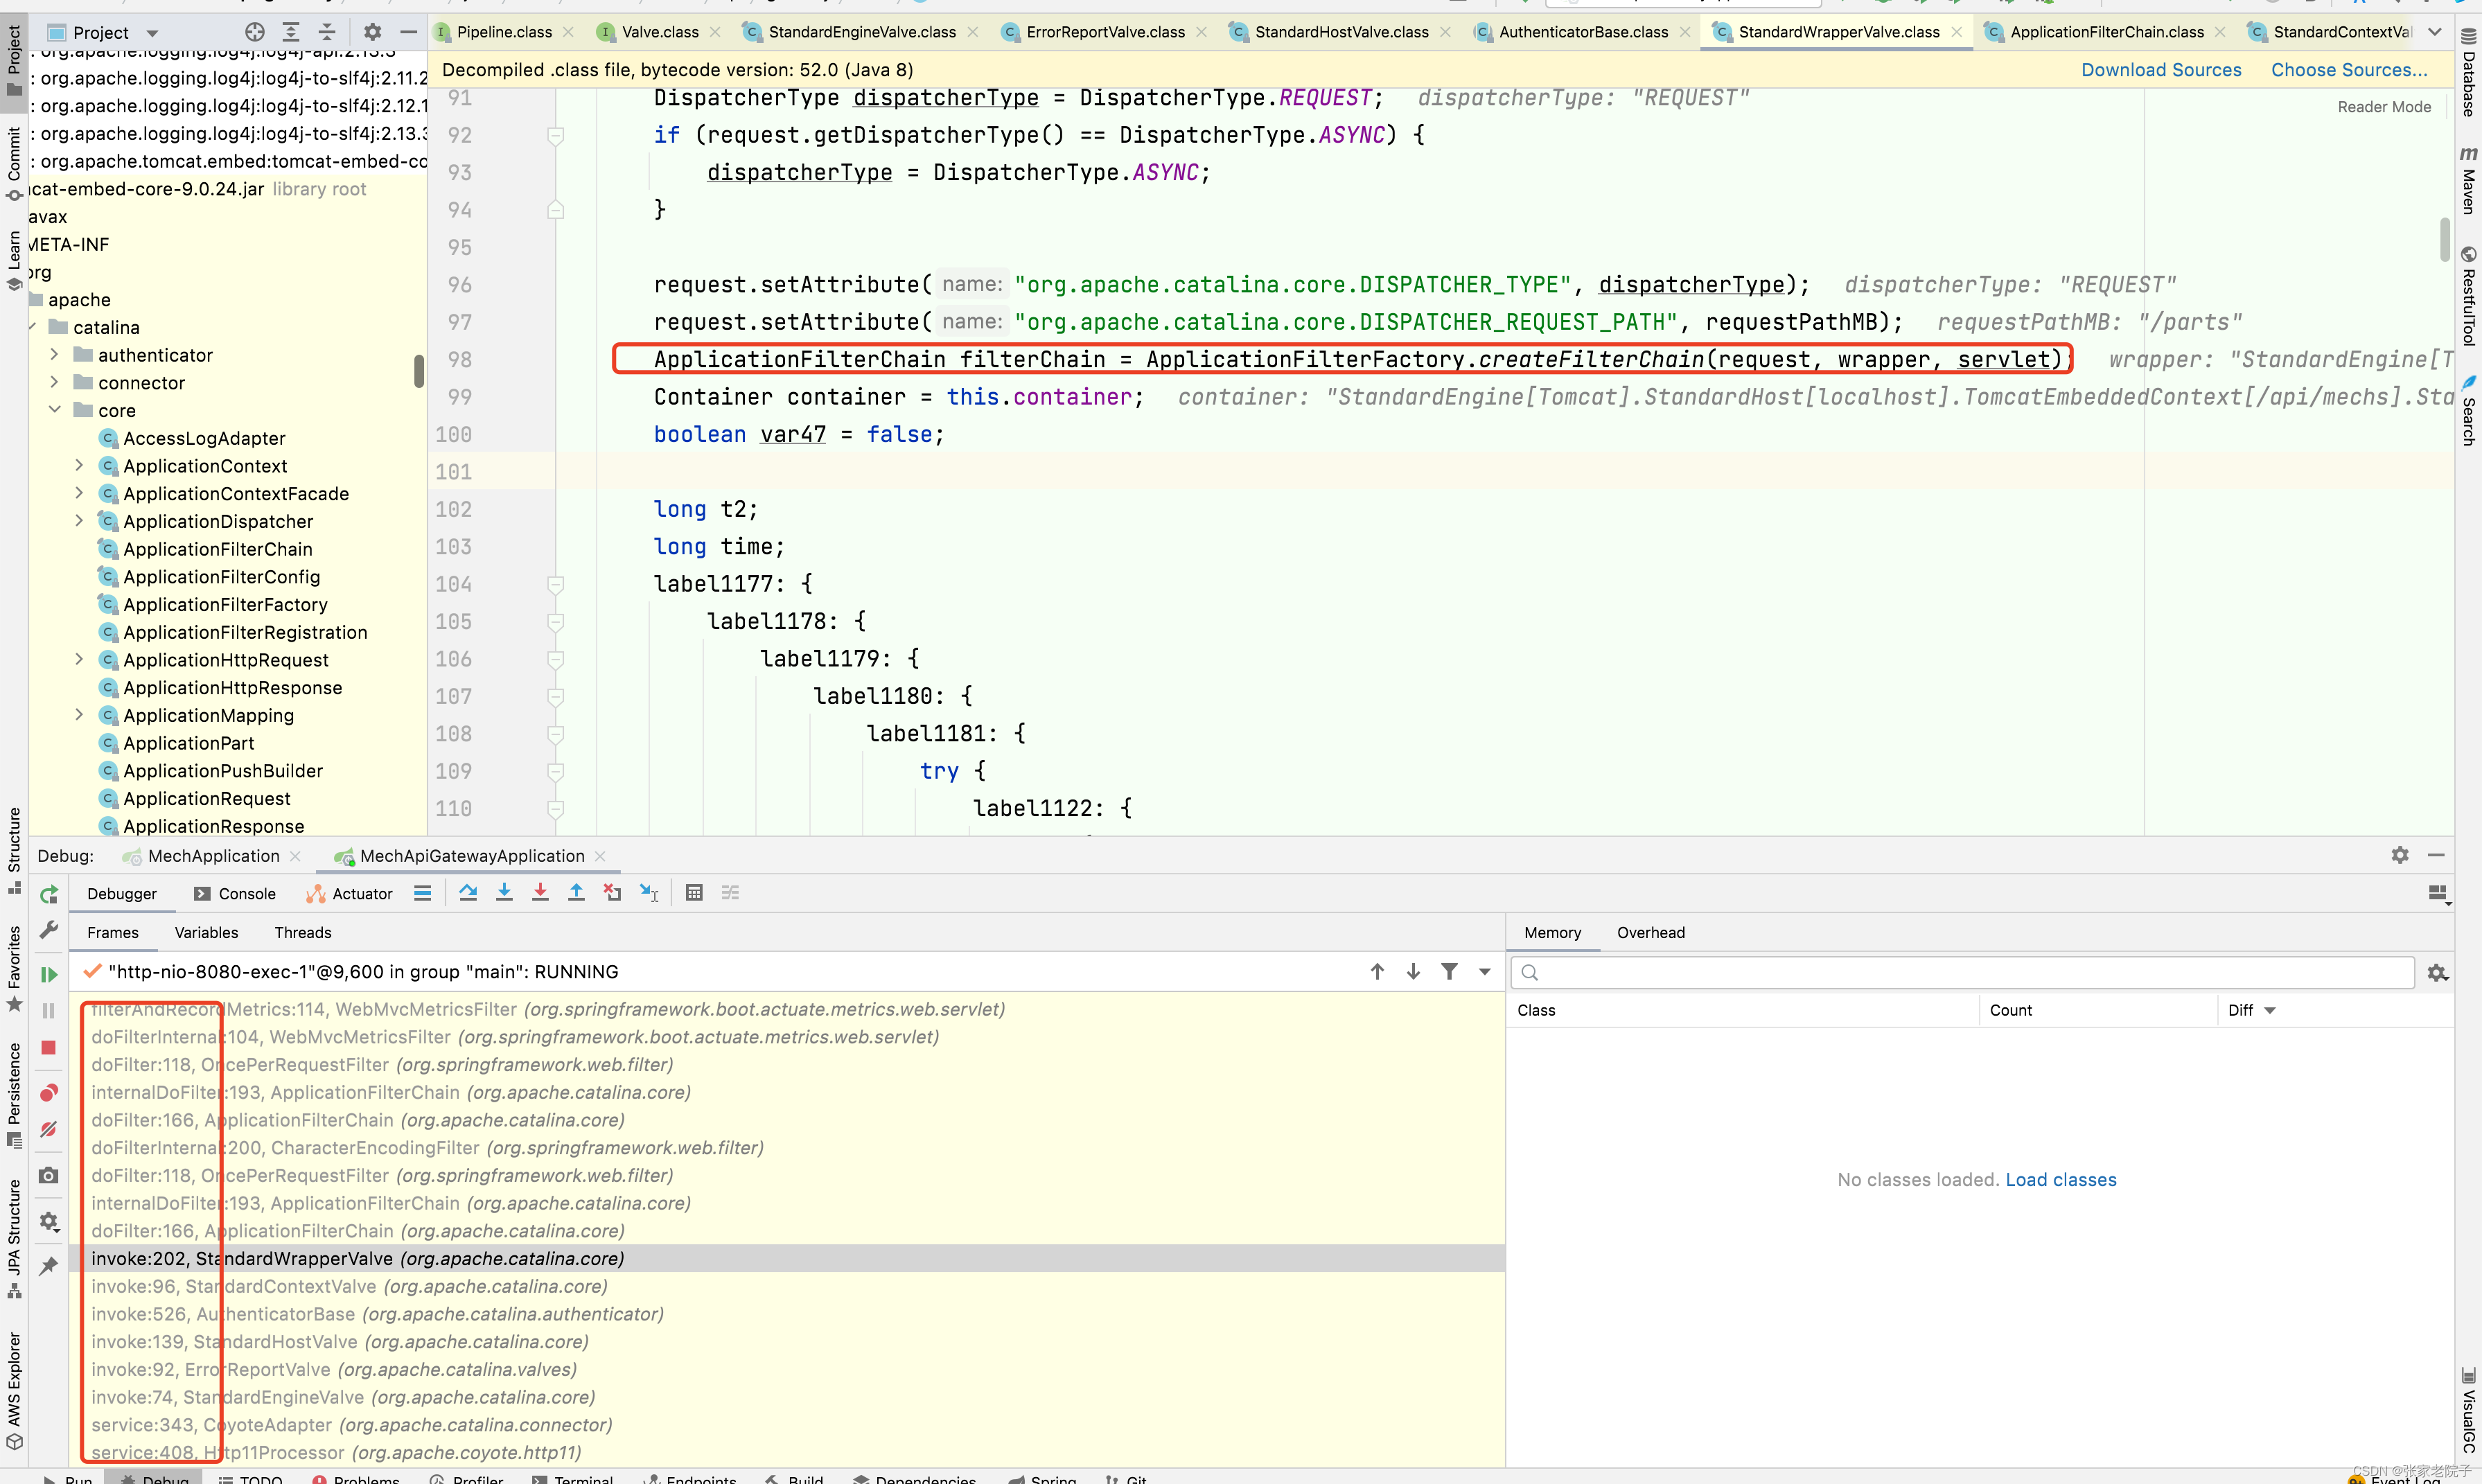This screenshot has width=2482, height=1484.
Task: Switch to the Threads tab
Action: click(x=302, y=932)
